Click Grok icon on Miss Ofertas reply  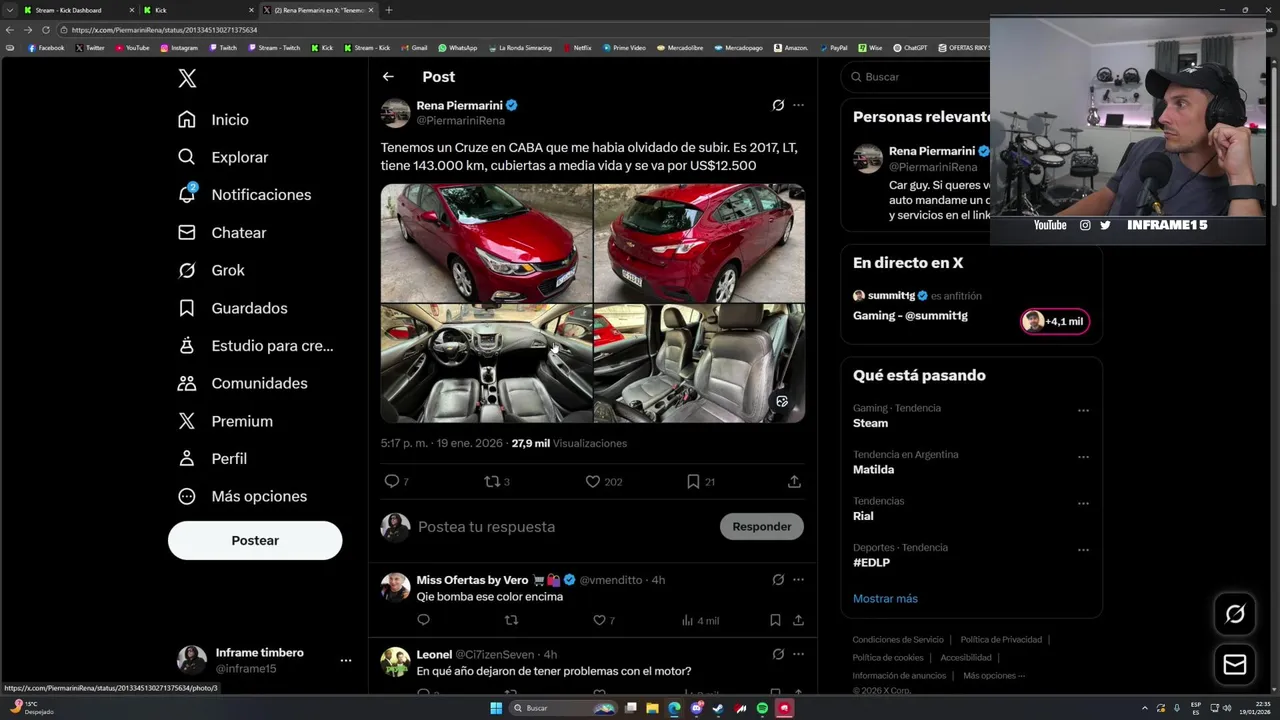[x=778, y=580]
